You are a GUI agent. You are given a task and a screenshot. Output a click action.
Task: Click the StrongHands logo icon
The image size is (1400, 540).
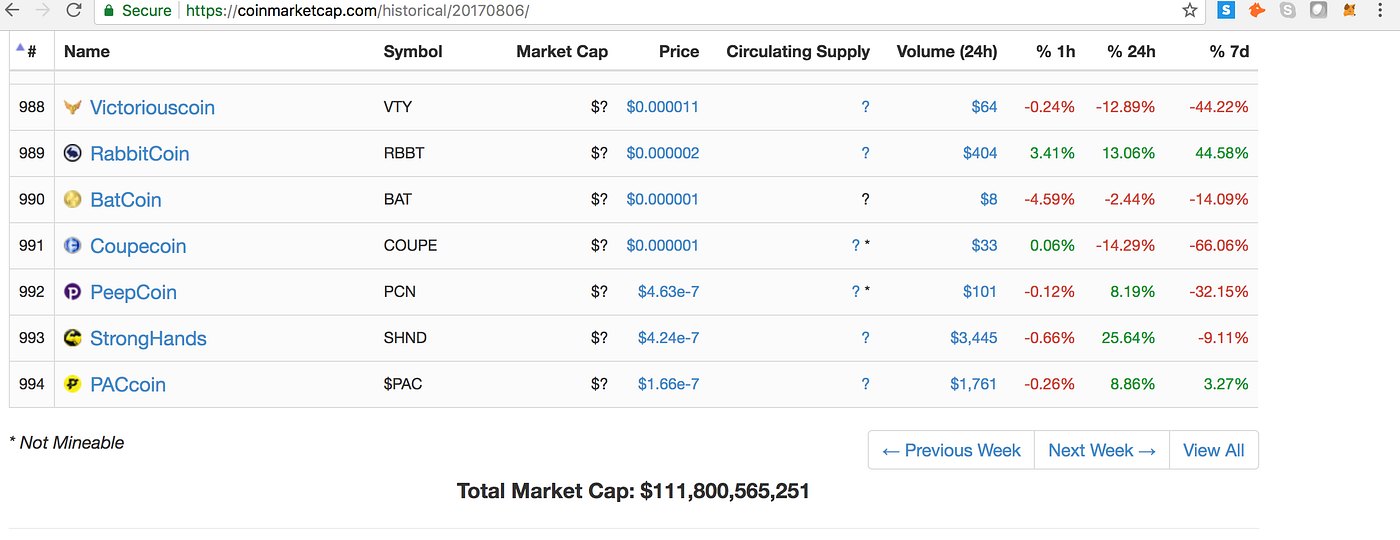[x=72, y=337]
